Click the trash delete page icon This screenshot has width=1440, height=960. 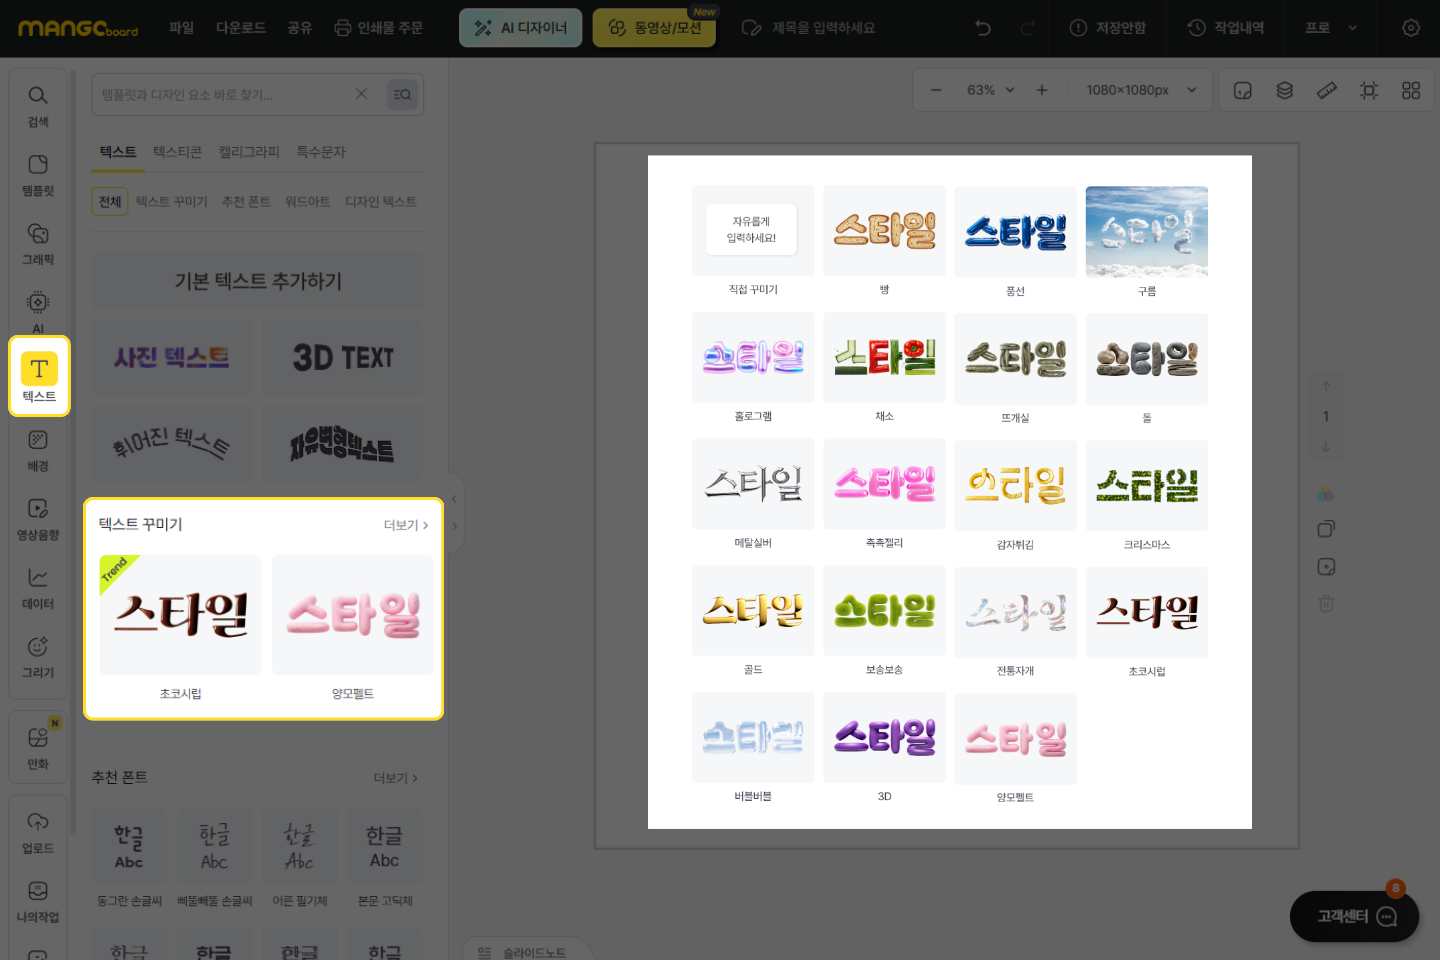(x=1326, y=604)
